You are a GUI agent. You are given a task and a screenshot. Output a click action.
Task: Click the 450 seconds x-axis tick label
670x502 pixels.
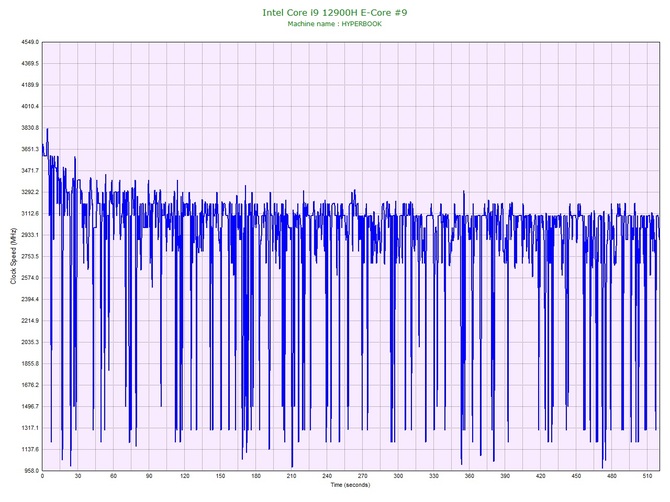(576, 476)
